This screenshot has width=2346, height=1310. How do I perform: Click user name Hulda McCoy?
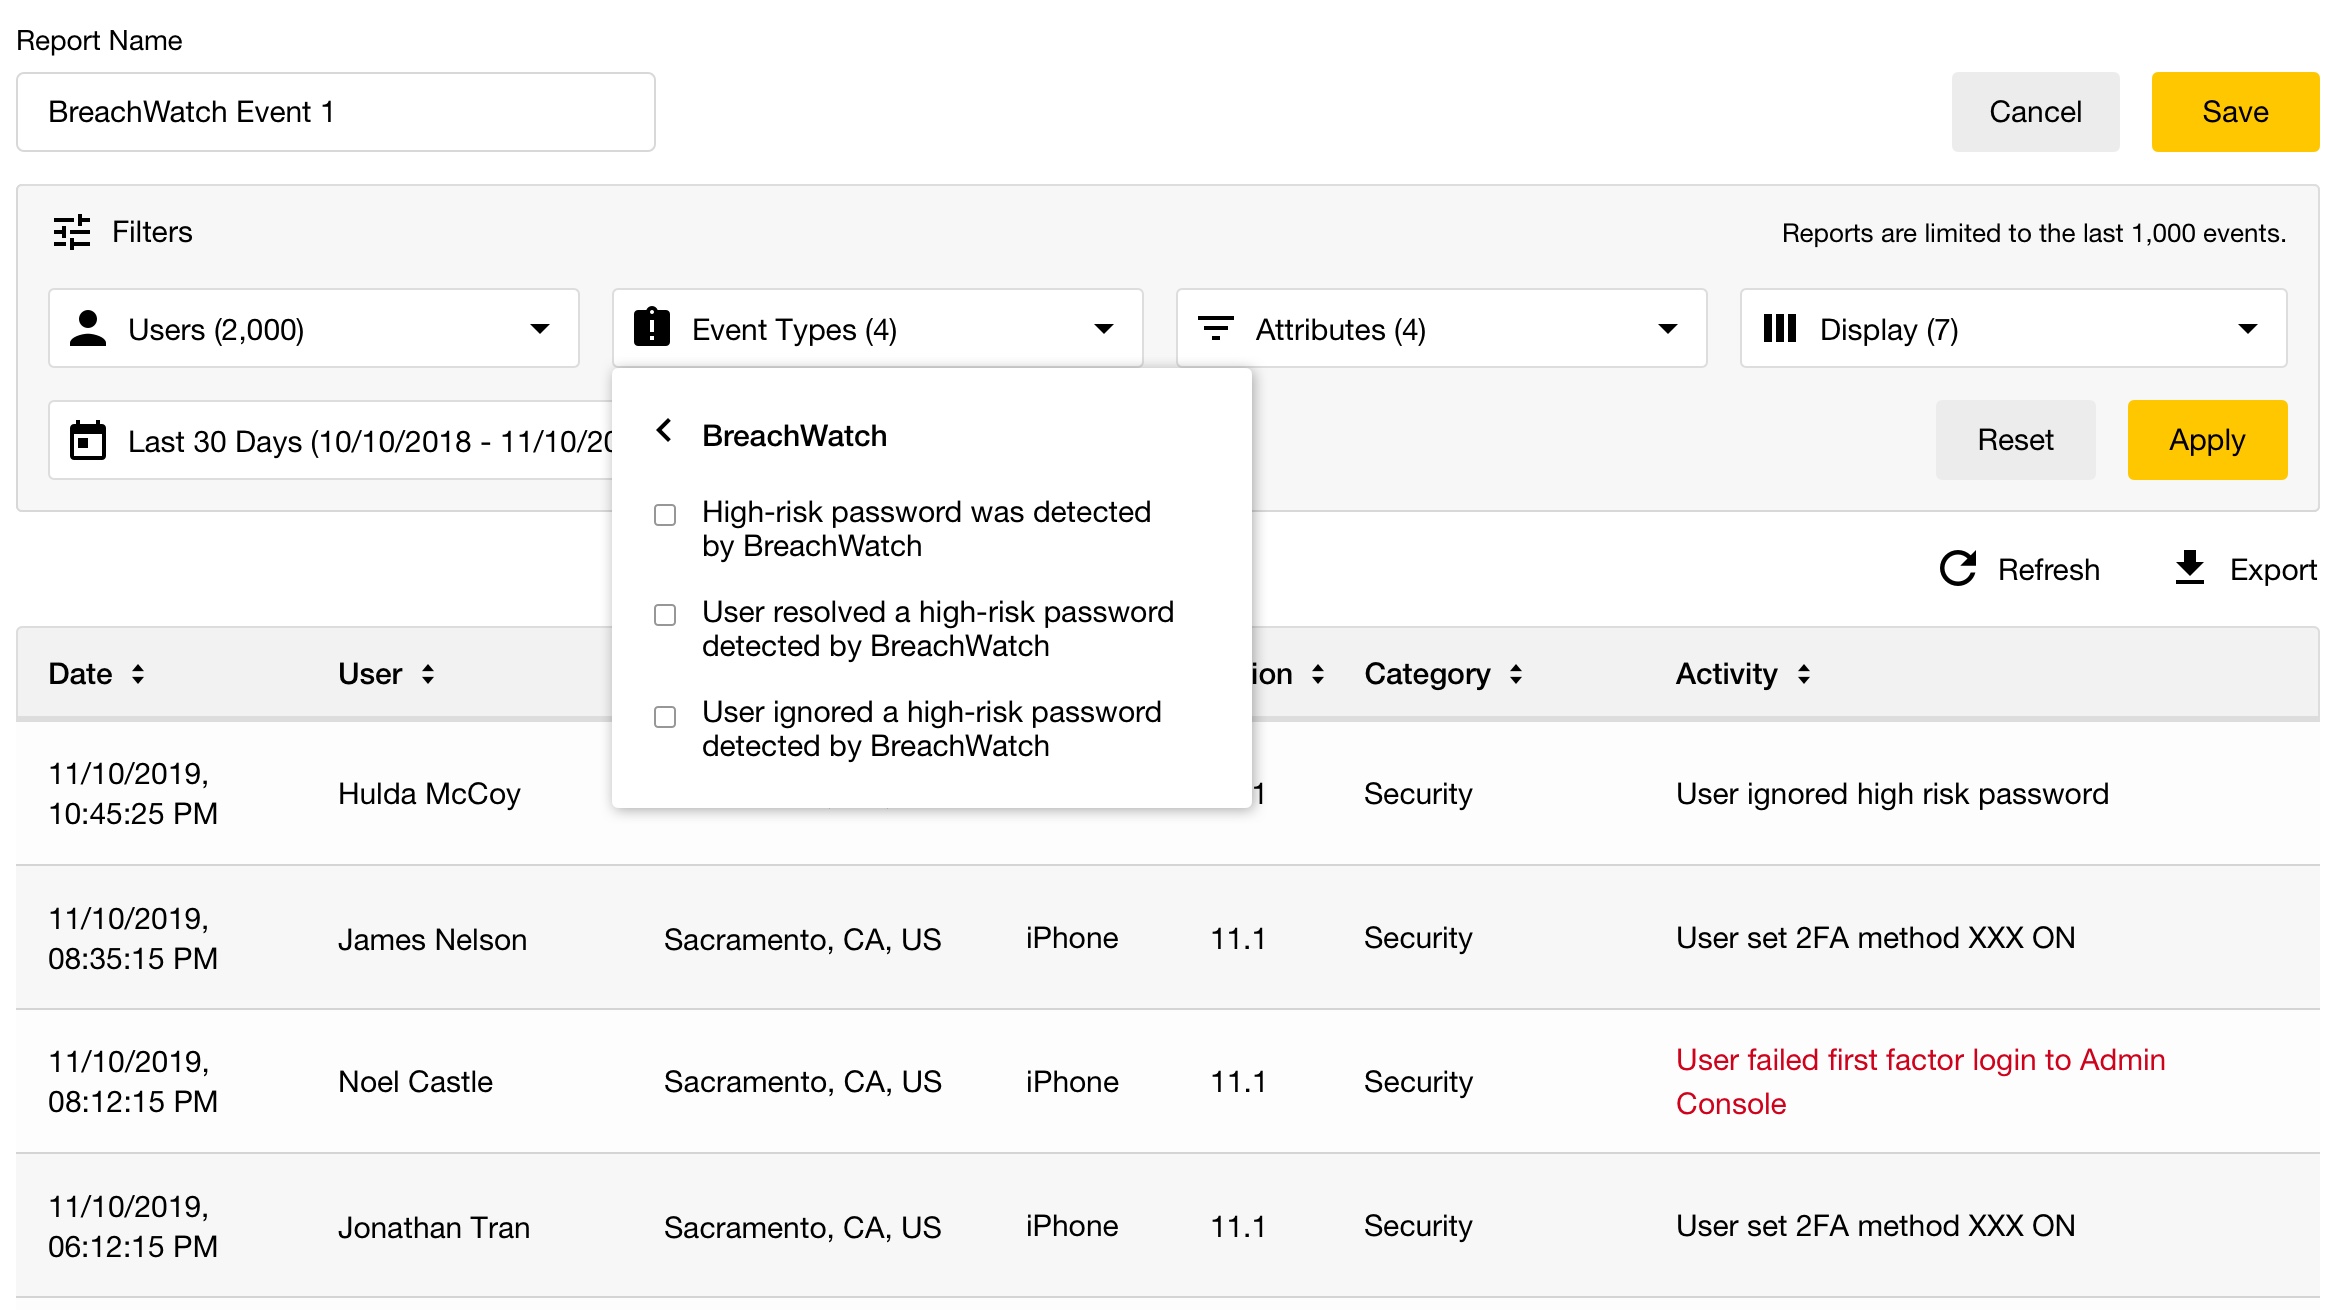point(430,794)
